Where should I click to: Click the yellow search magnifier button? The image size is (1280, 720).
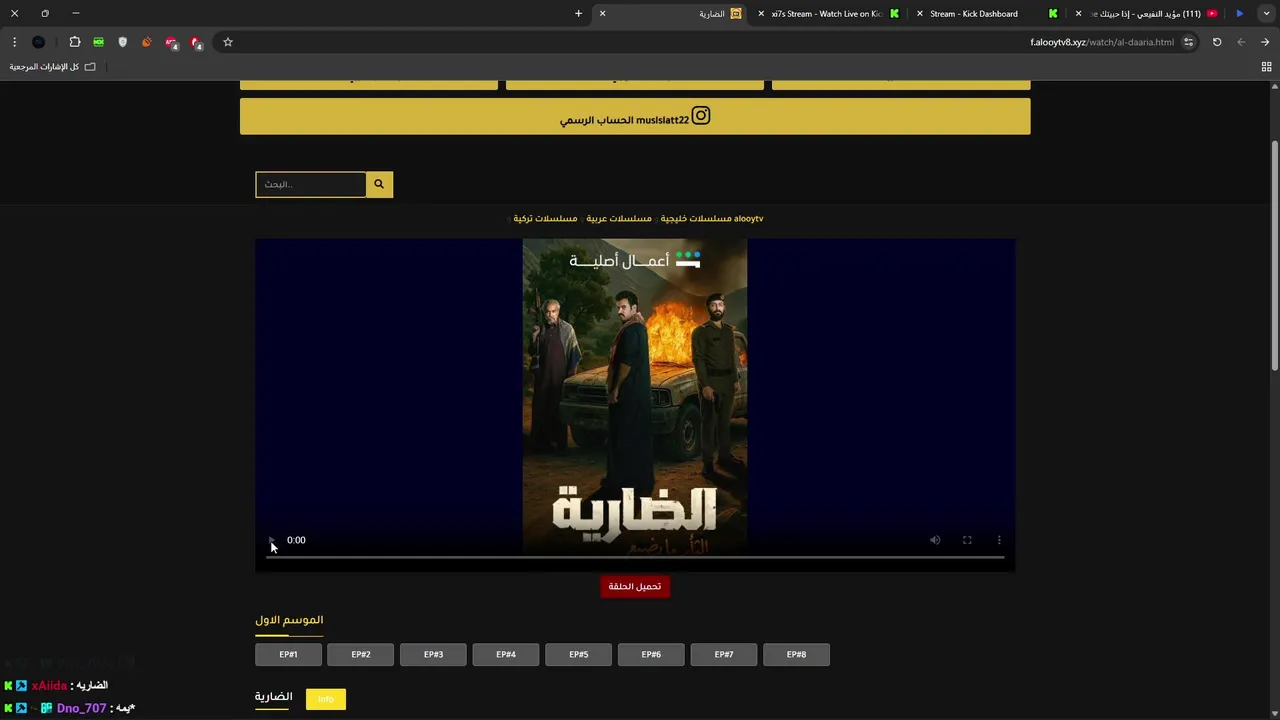(x=379, y=184)
